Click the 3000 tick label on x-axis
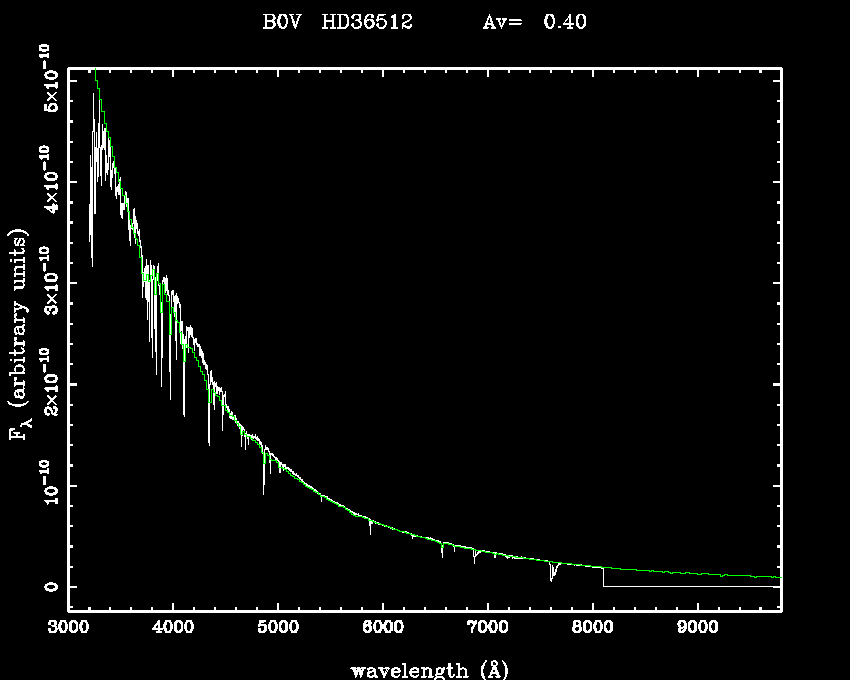Screen dimensions: 850x680 (x=68, y=628)
